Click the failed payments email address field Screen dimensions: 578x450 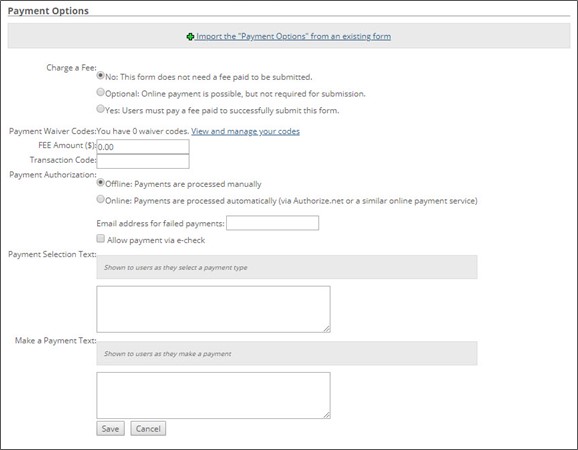point(272,223)
